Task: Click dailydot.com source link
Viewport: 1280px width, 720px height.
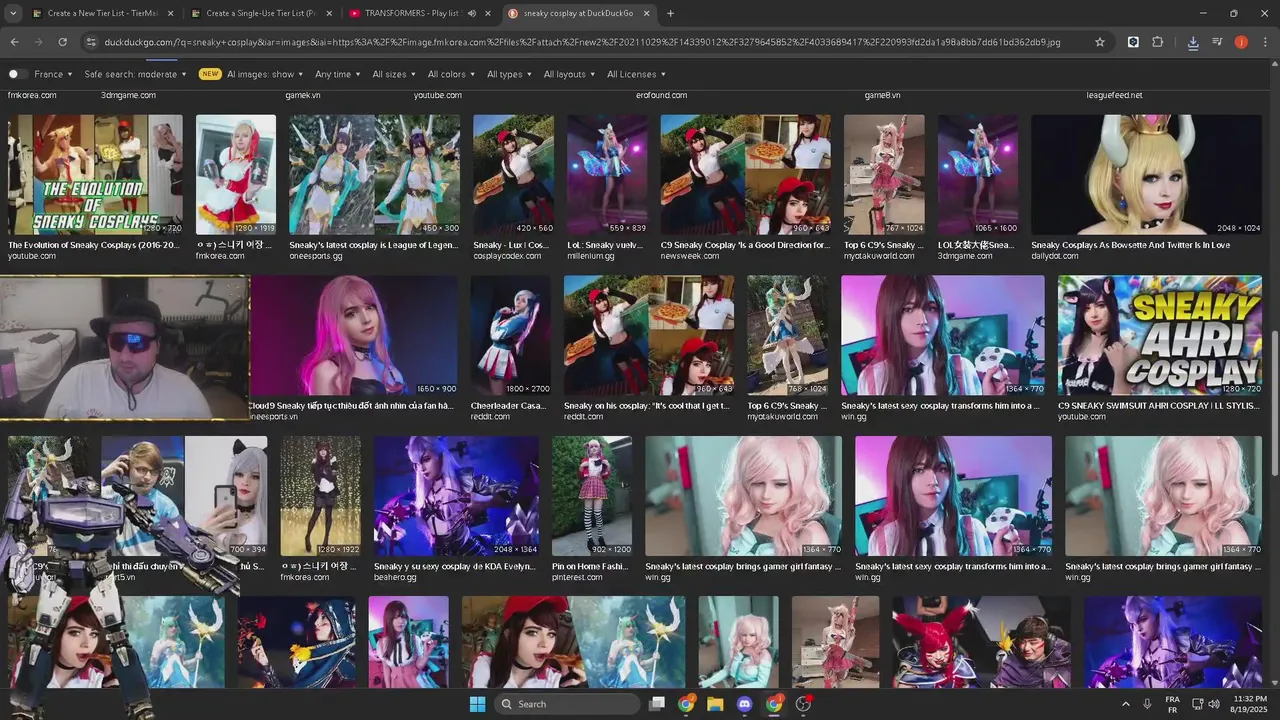Action: coord(1055,256)
